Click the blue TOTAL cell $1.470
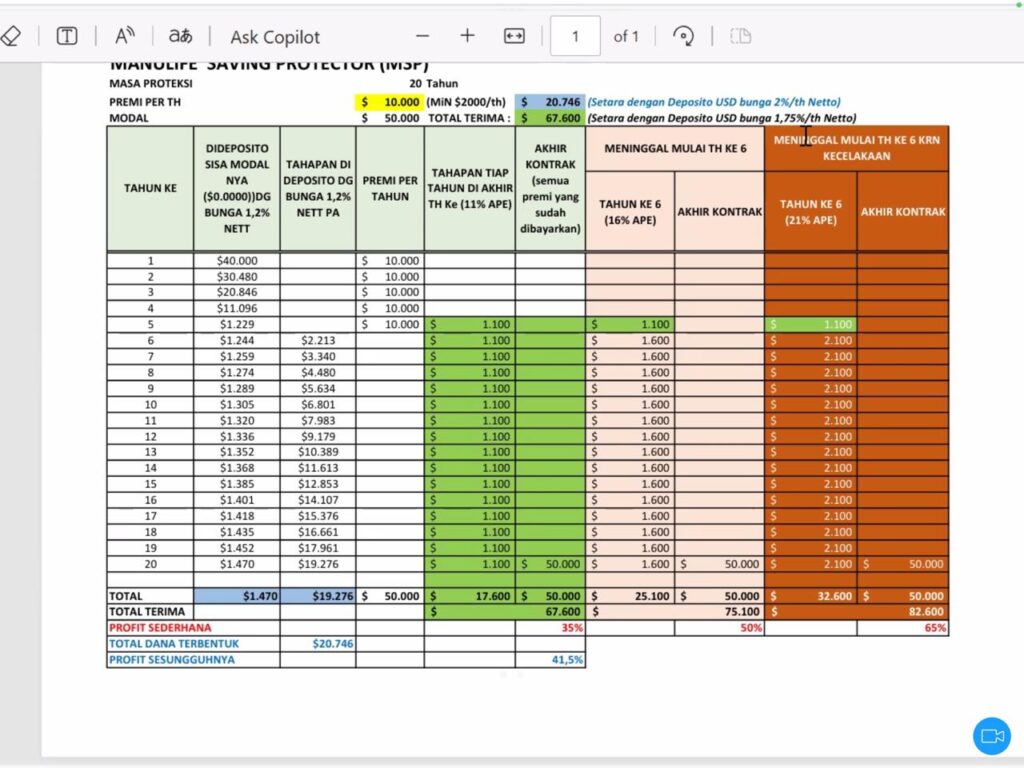 (x=237, y=596)
